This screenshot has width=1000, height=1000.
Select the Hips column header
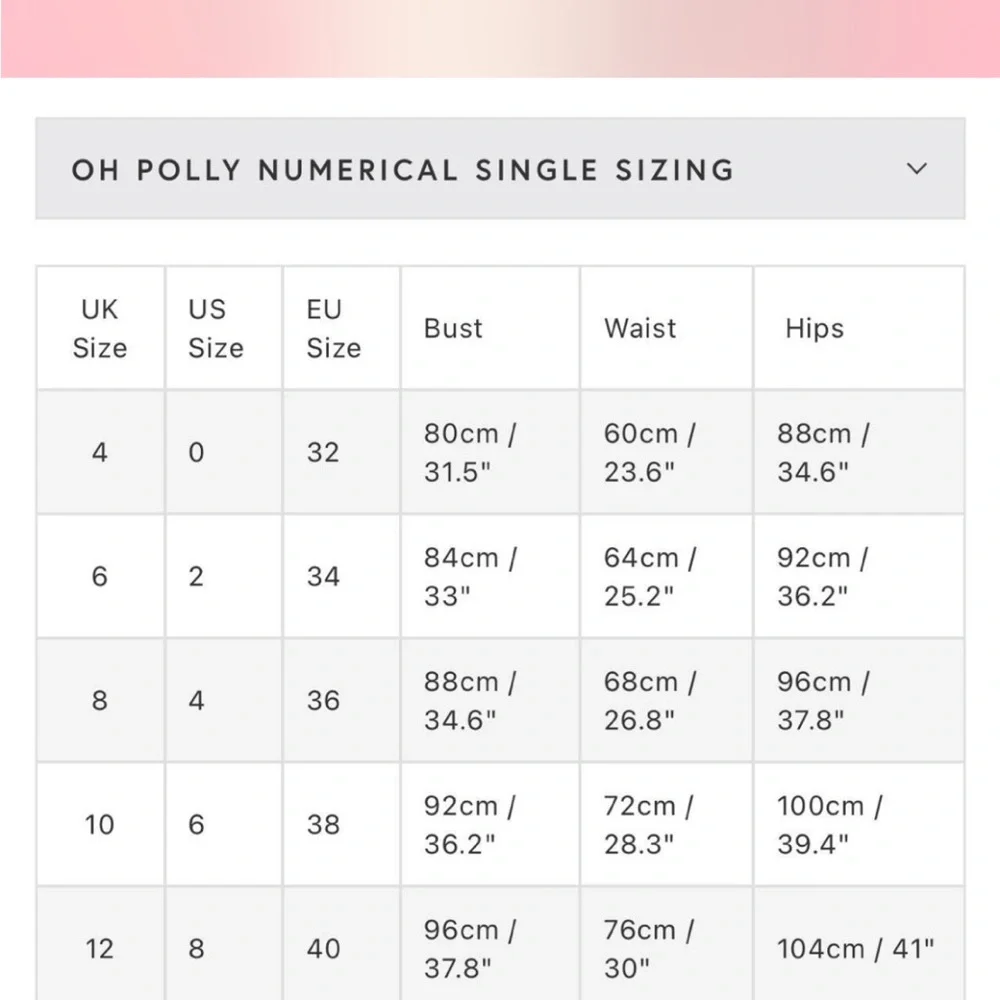pyautogui.click(x=859, y=328)
